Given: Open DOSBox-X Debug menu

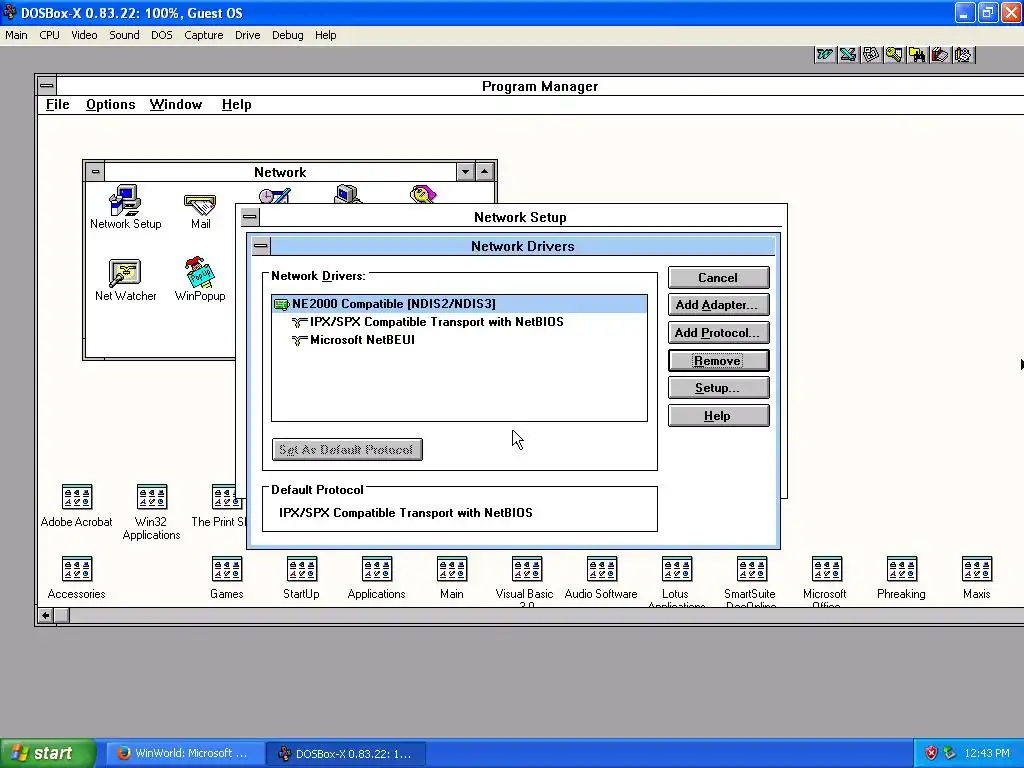Looking at the screenshot, I should (287, 35).
